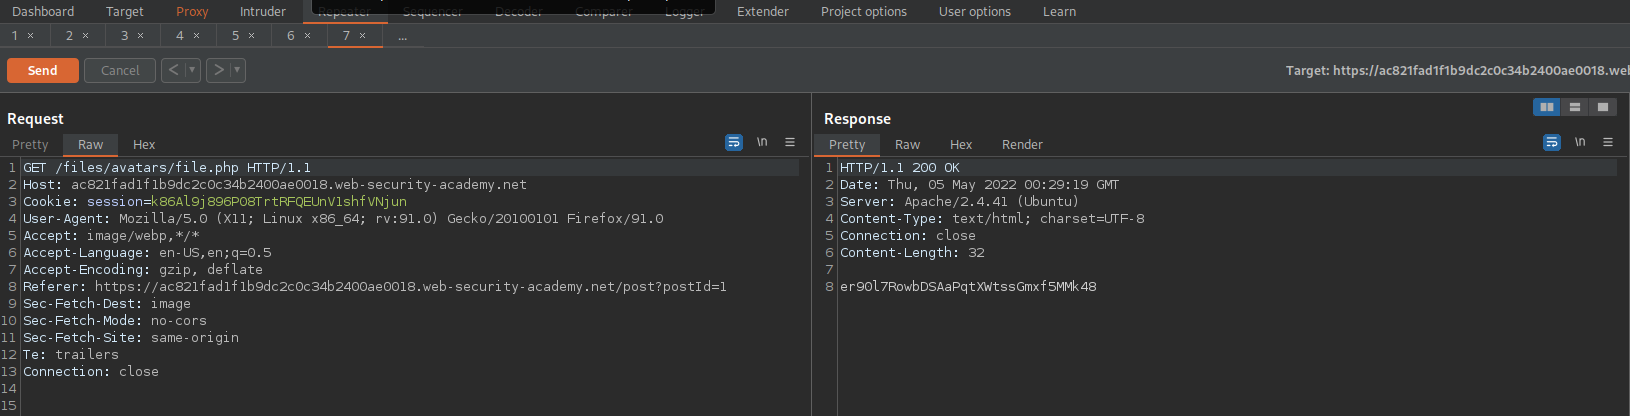Switch Response view to Pretty
The image size is (1630, 416).
[x=847, y=144]
